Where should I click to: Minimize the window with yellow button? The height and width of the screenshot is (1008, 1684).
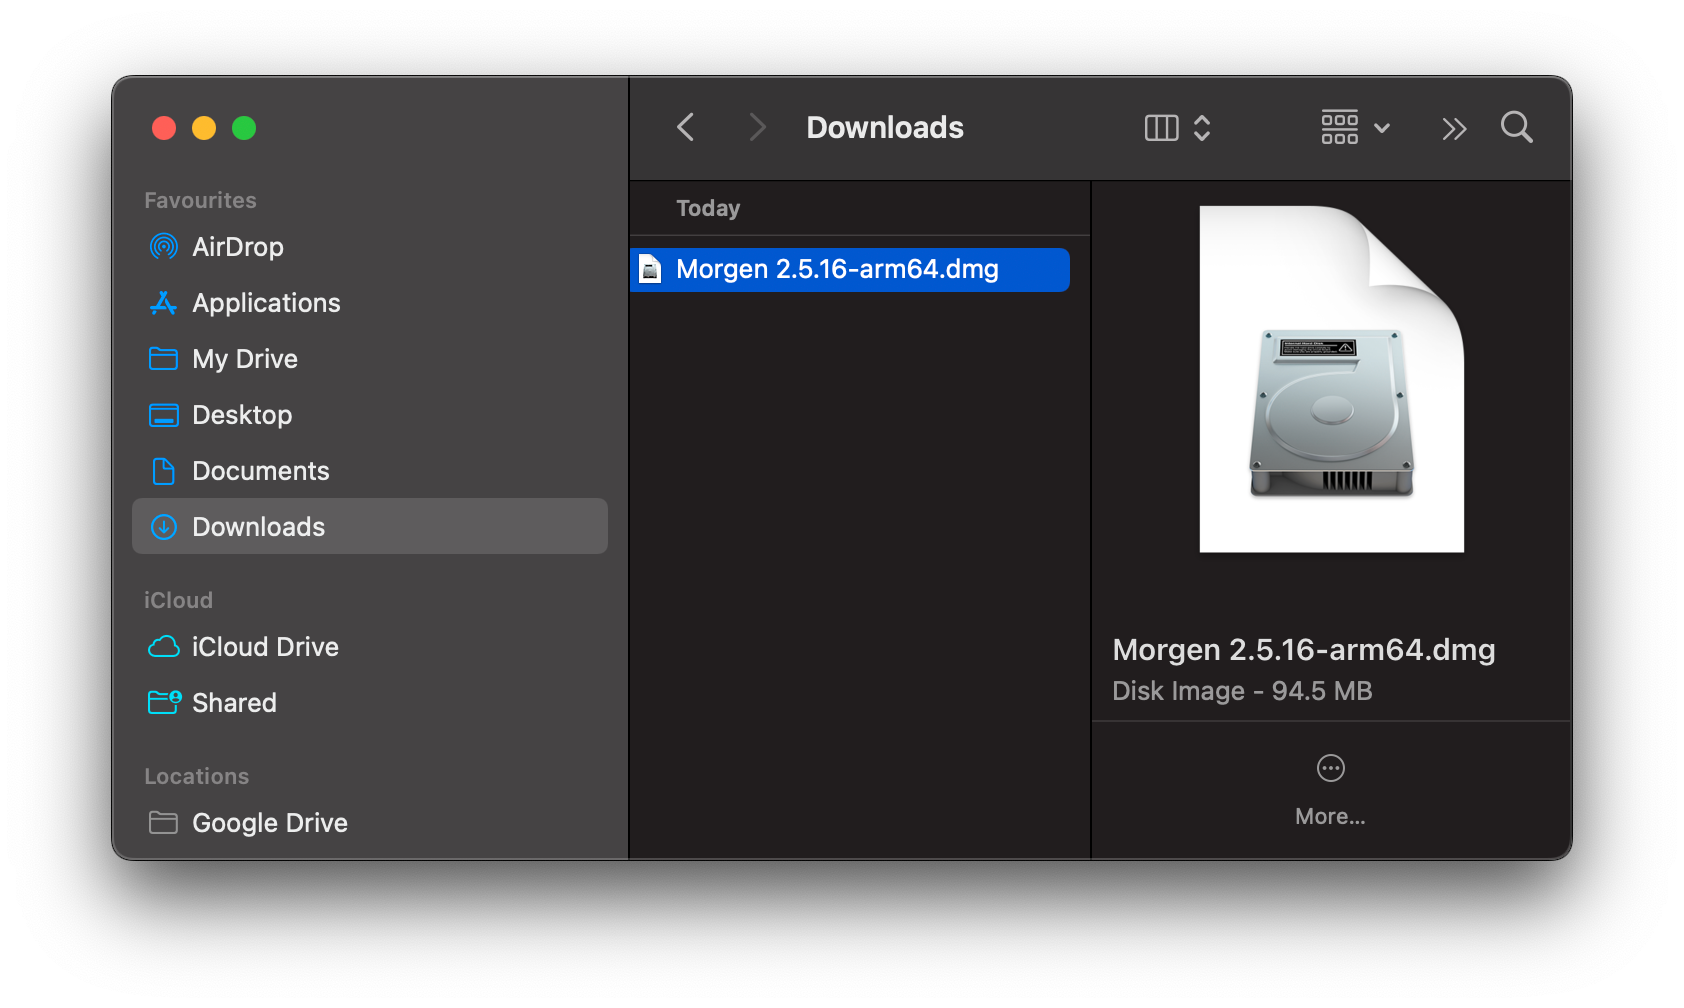point(204,128)
